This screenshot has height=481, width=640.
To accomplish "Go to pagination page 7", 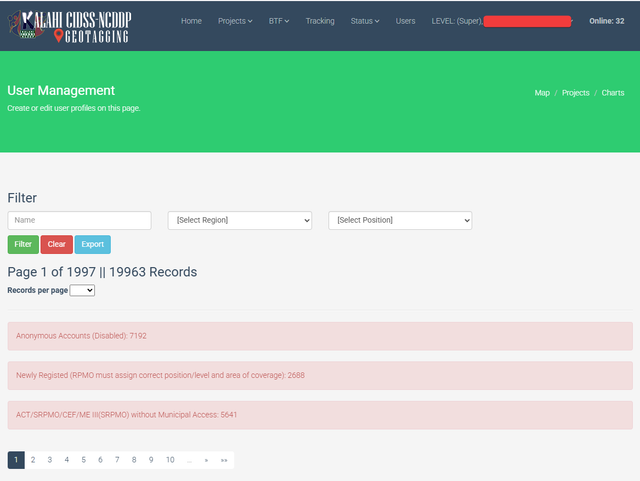I will point(117,460).
